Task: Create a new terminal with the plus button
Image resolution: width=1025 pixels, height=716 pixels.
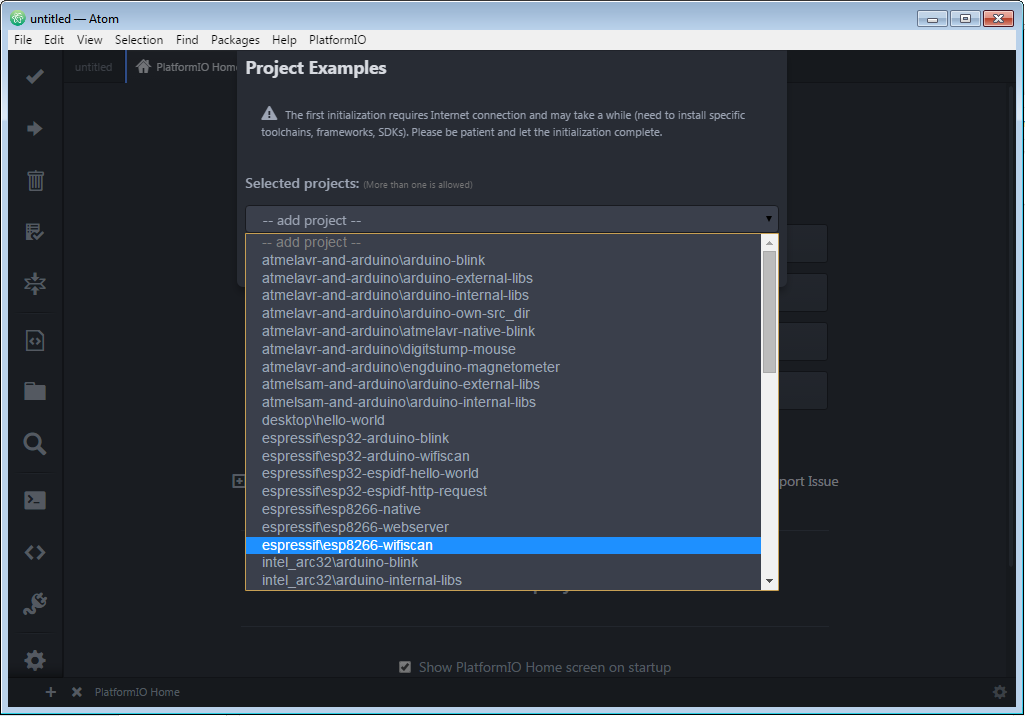Action: point(50,691)
